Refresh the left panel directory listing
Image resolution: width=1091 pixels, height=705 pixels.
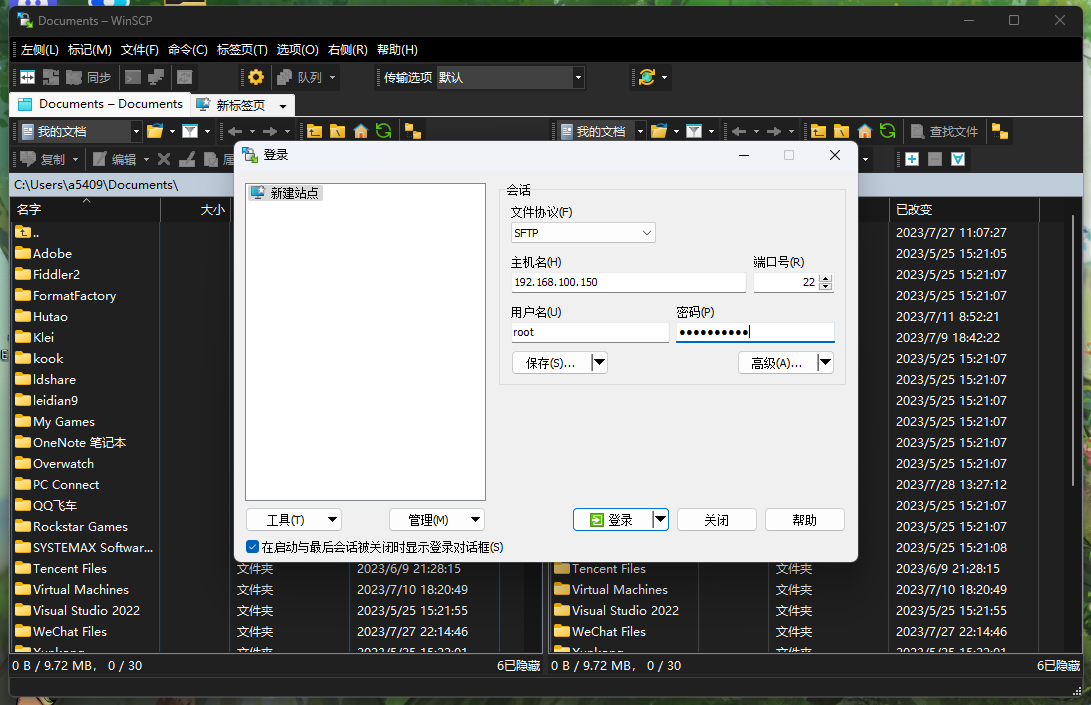(383, 131)
